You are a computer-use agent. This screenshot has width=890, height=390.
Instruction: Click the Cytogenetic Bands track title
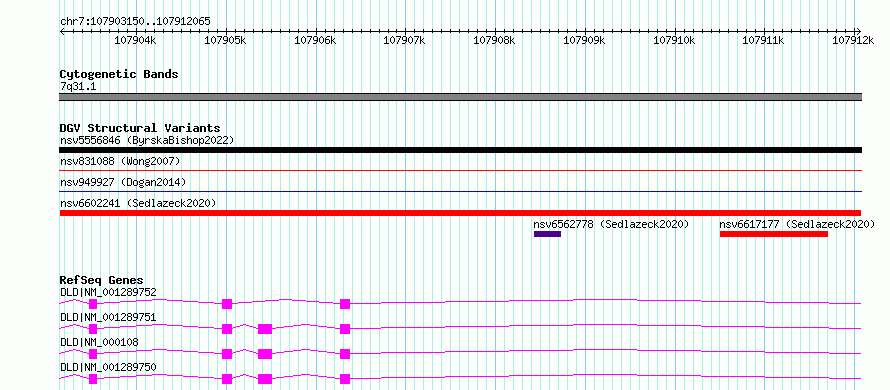119,74
